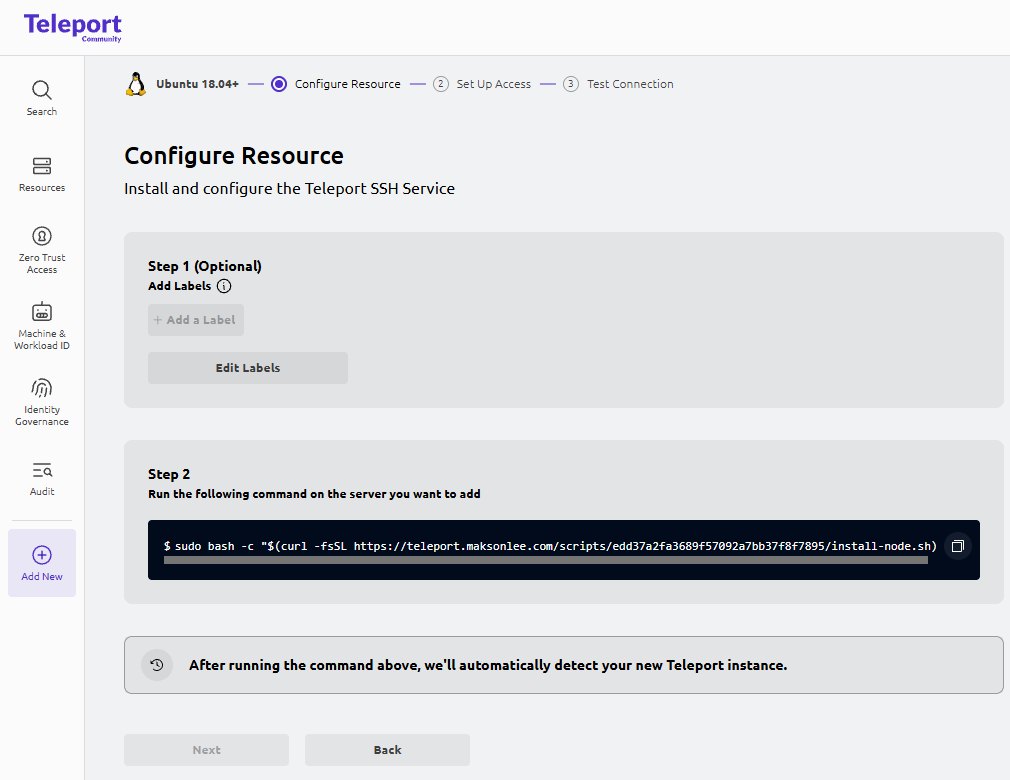Copy the install command to clipboard
This screenshot has width=1010, height=780.
click(x=957, y=546)
